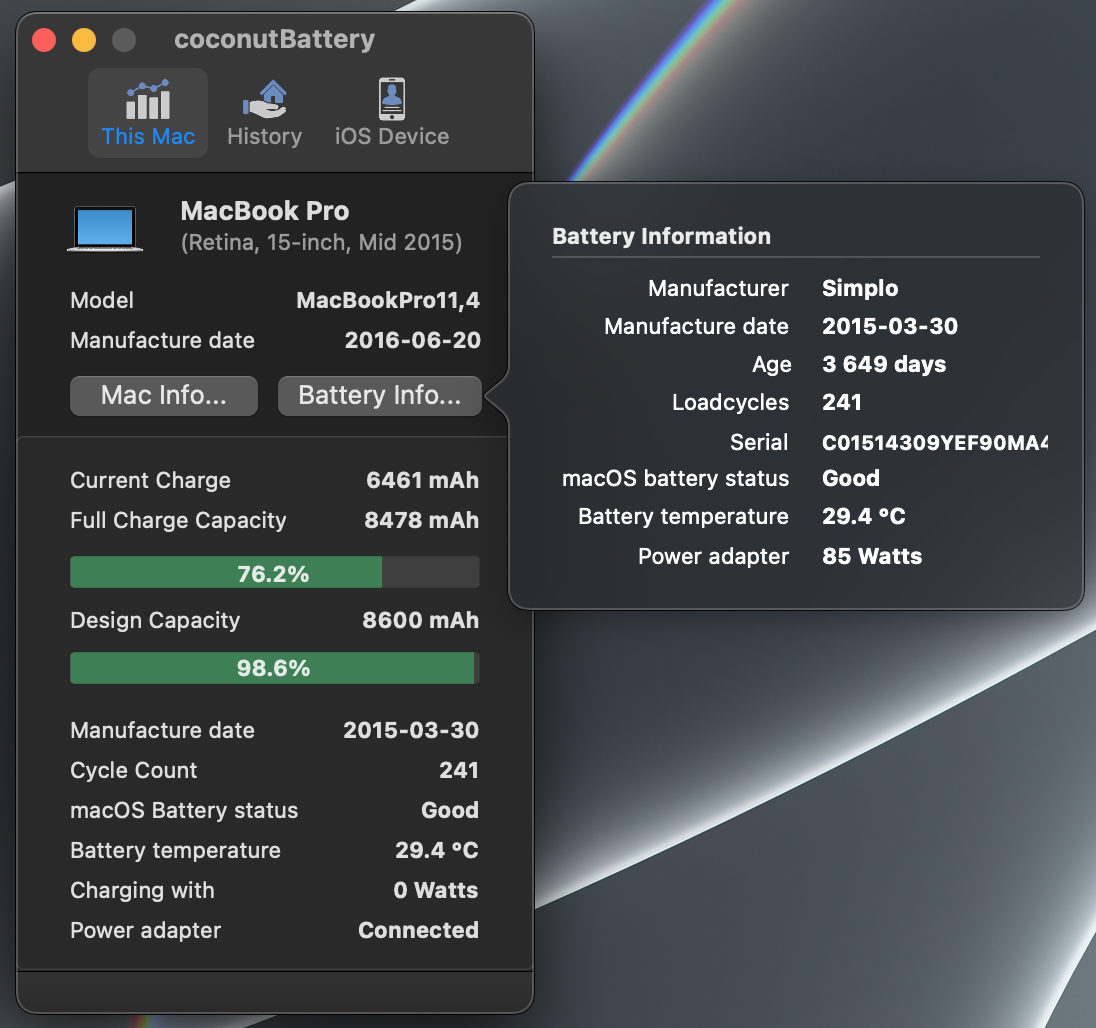The width and height of the screenshot is (1096, 1028).
Task: Click the battery serial number C01514309YEF90MA4
Action: (x=935, y=442)
